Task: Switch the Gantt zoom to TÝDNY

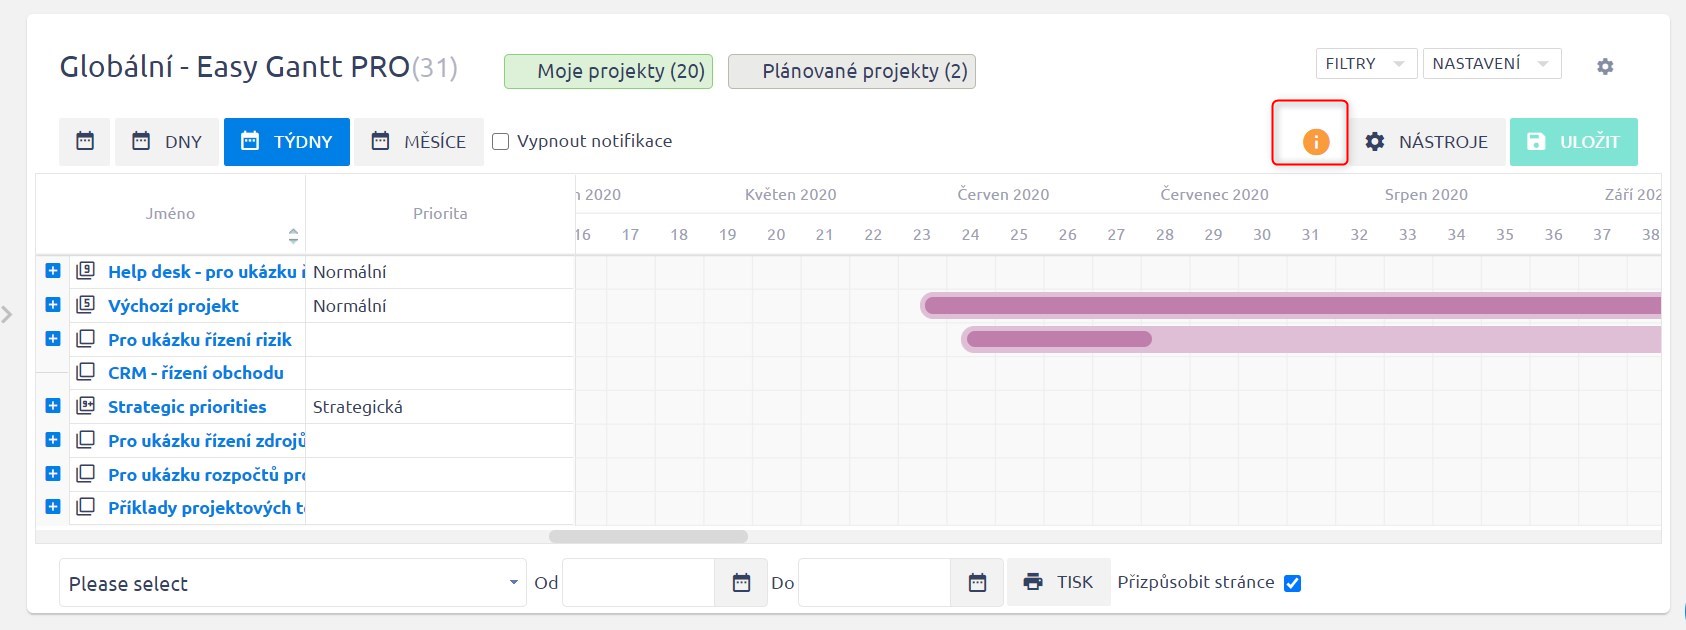Action: tap(287, 141)
